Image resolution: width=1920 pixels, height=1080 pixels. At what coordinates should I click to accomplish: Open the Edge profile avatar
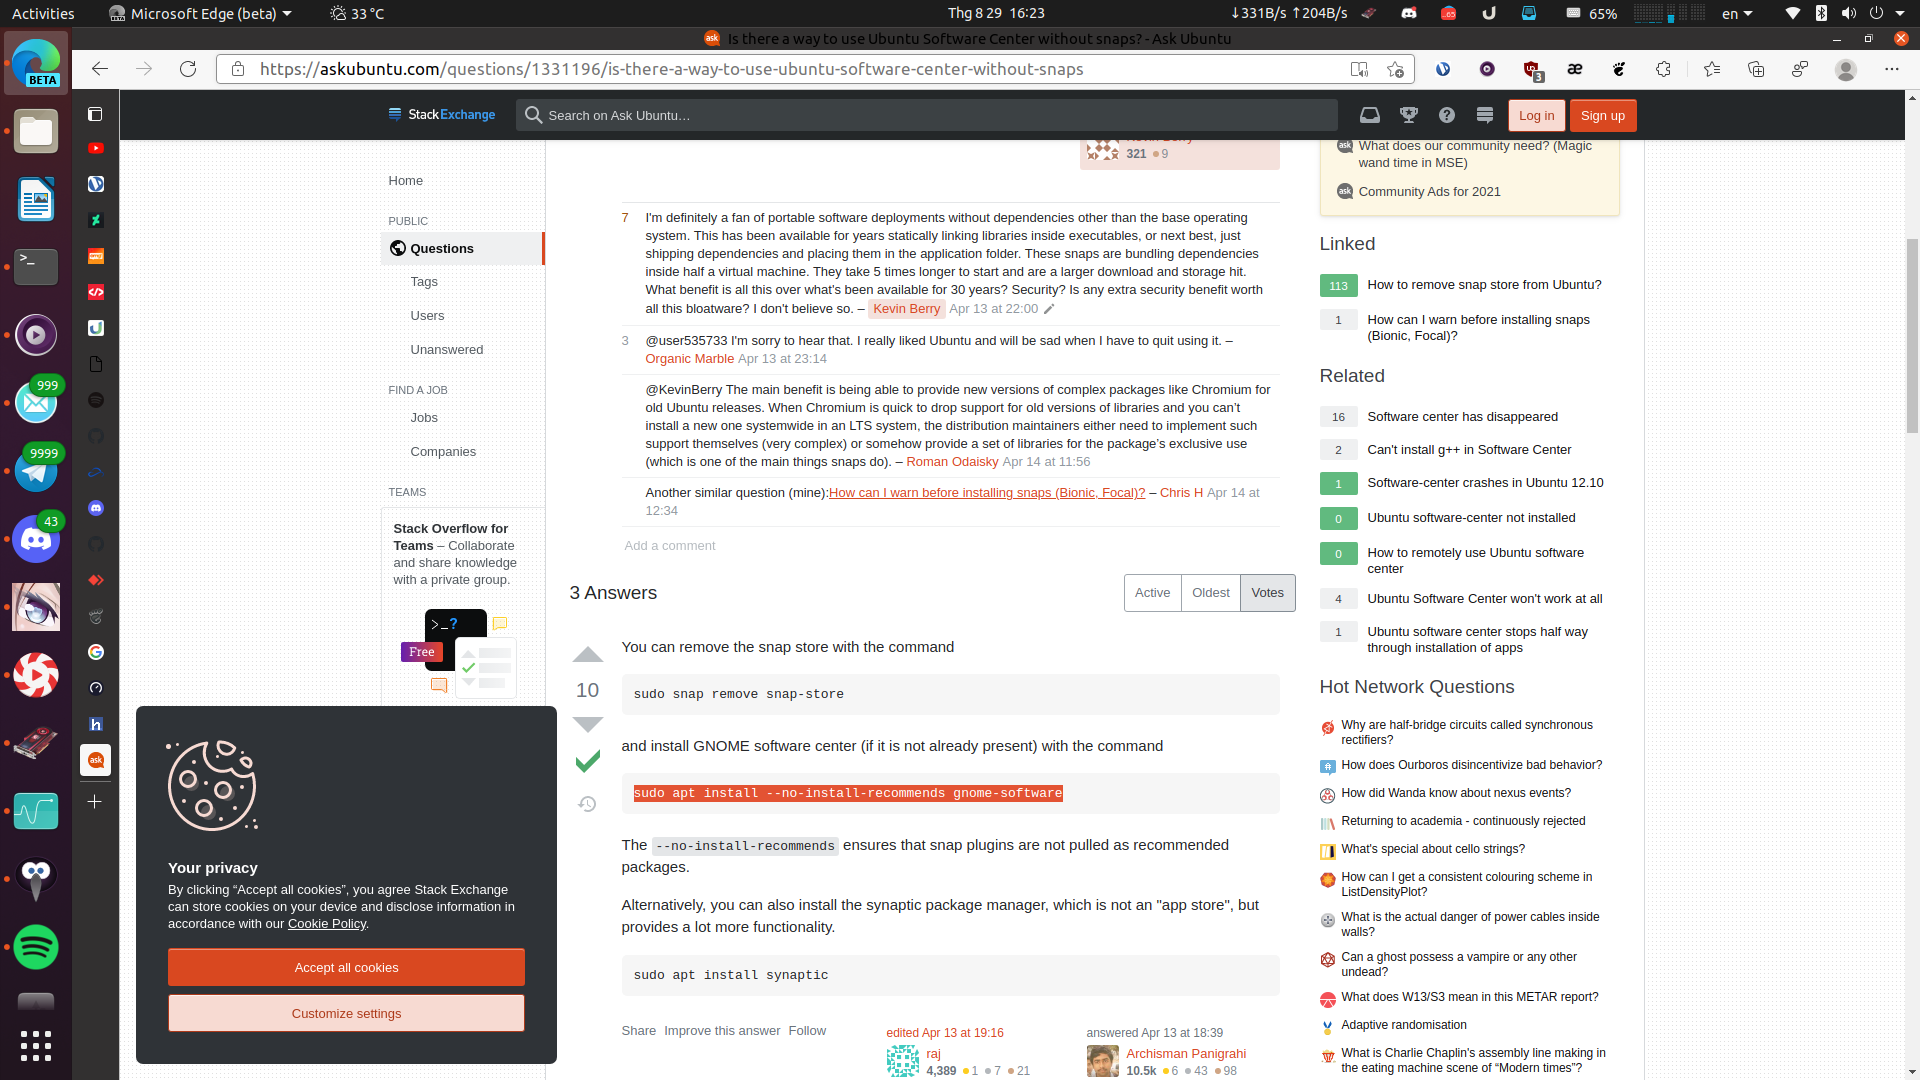(1846, 69)
